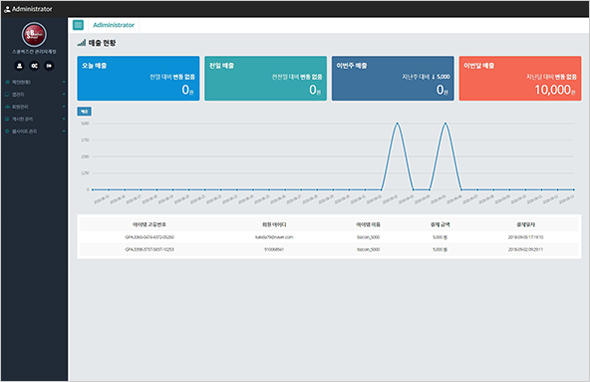Click the logout round icon under avatar

point(49,66)
